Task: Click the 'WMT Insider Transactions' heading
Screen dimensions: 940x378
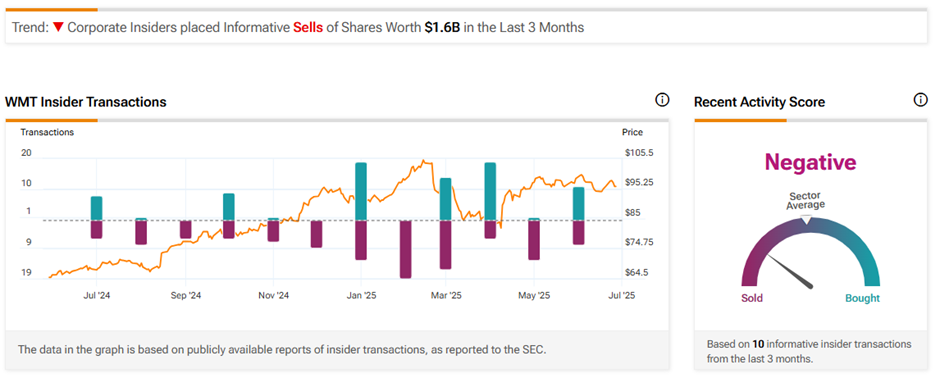Action: pyautogui.click(x=86, y=102)
